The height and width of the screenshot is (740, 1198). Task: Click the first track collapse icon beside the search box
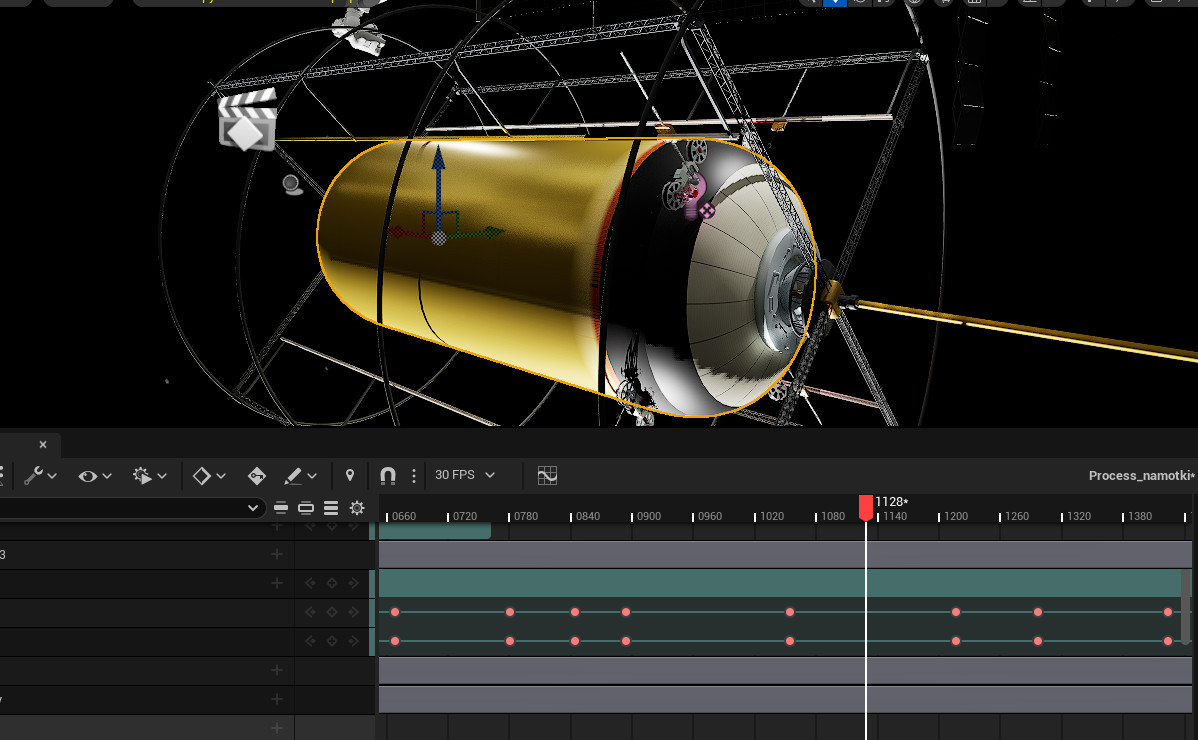(x=281, y=508)
